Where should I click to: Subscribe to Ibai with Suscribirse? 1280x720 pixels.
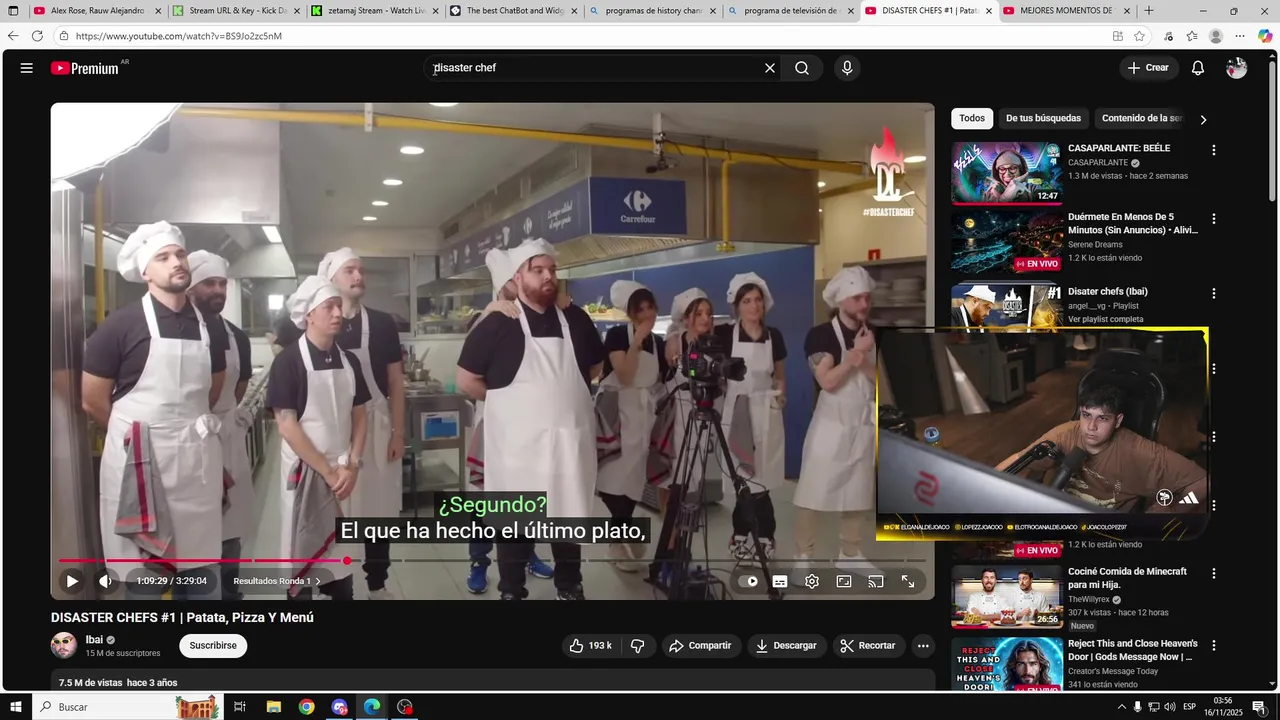(213, 646)
